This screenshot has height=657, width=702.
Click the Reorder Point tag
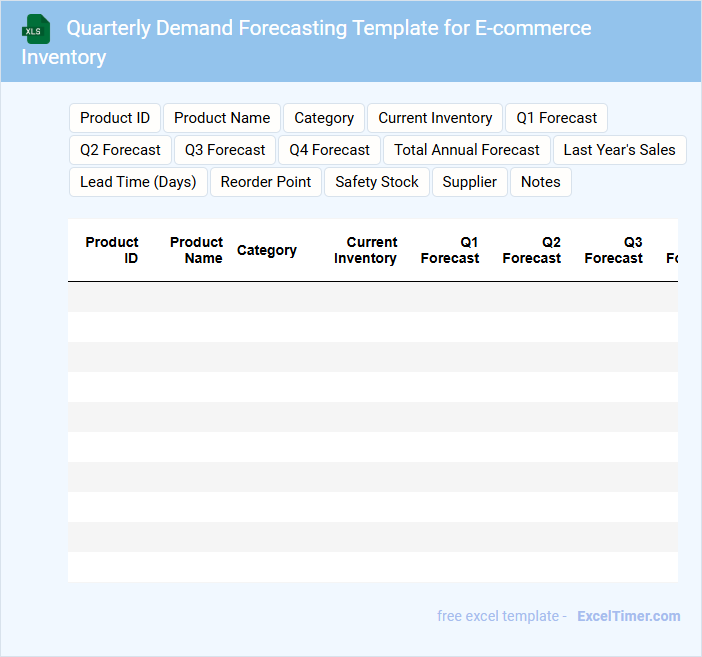coord(266,182)
